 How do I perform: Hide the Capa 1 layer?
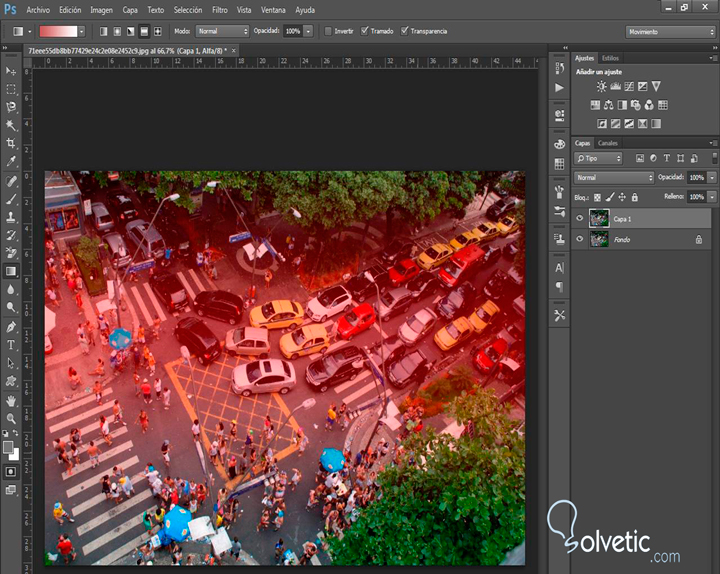(x=580, y=218)
